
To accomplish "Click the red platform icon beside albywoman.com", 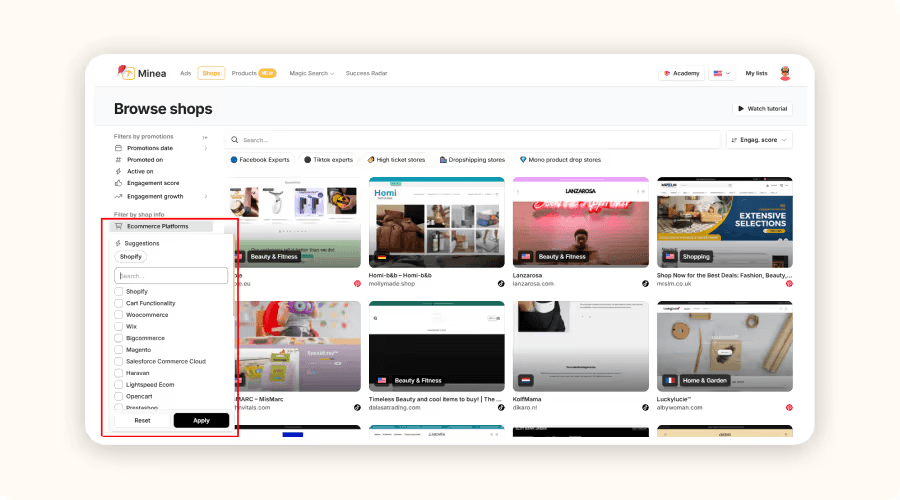I will click(789, 408).
